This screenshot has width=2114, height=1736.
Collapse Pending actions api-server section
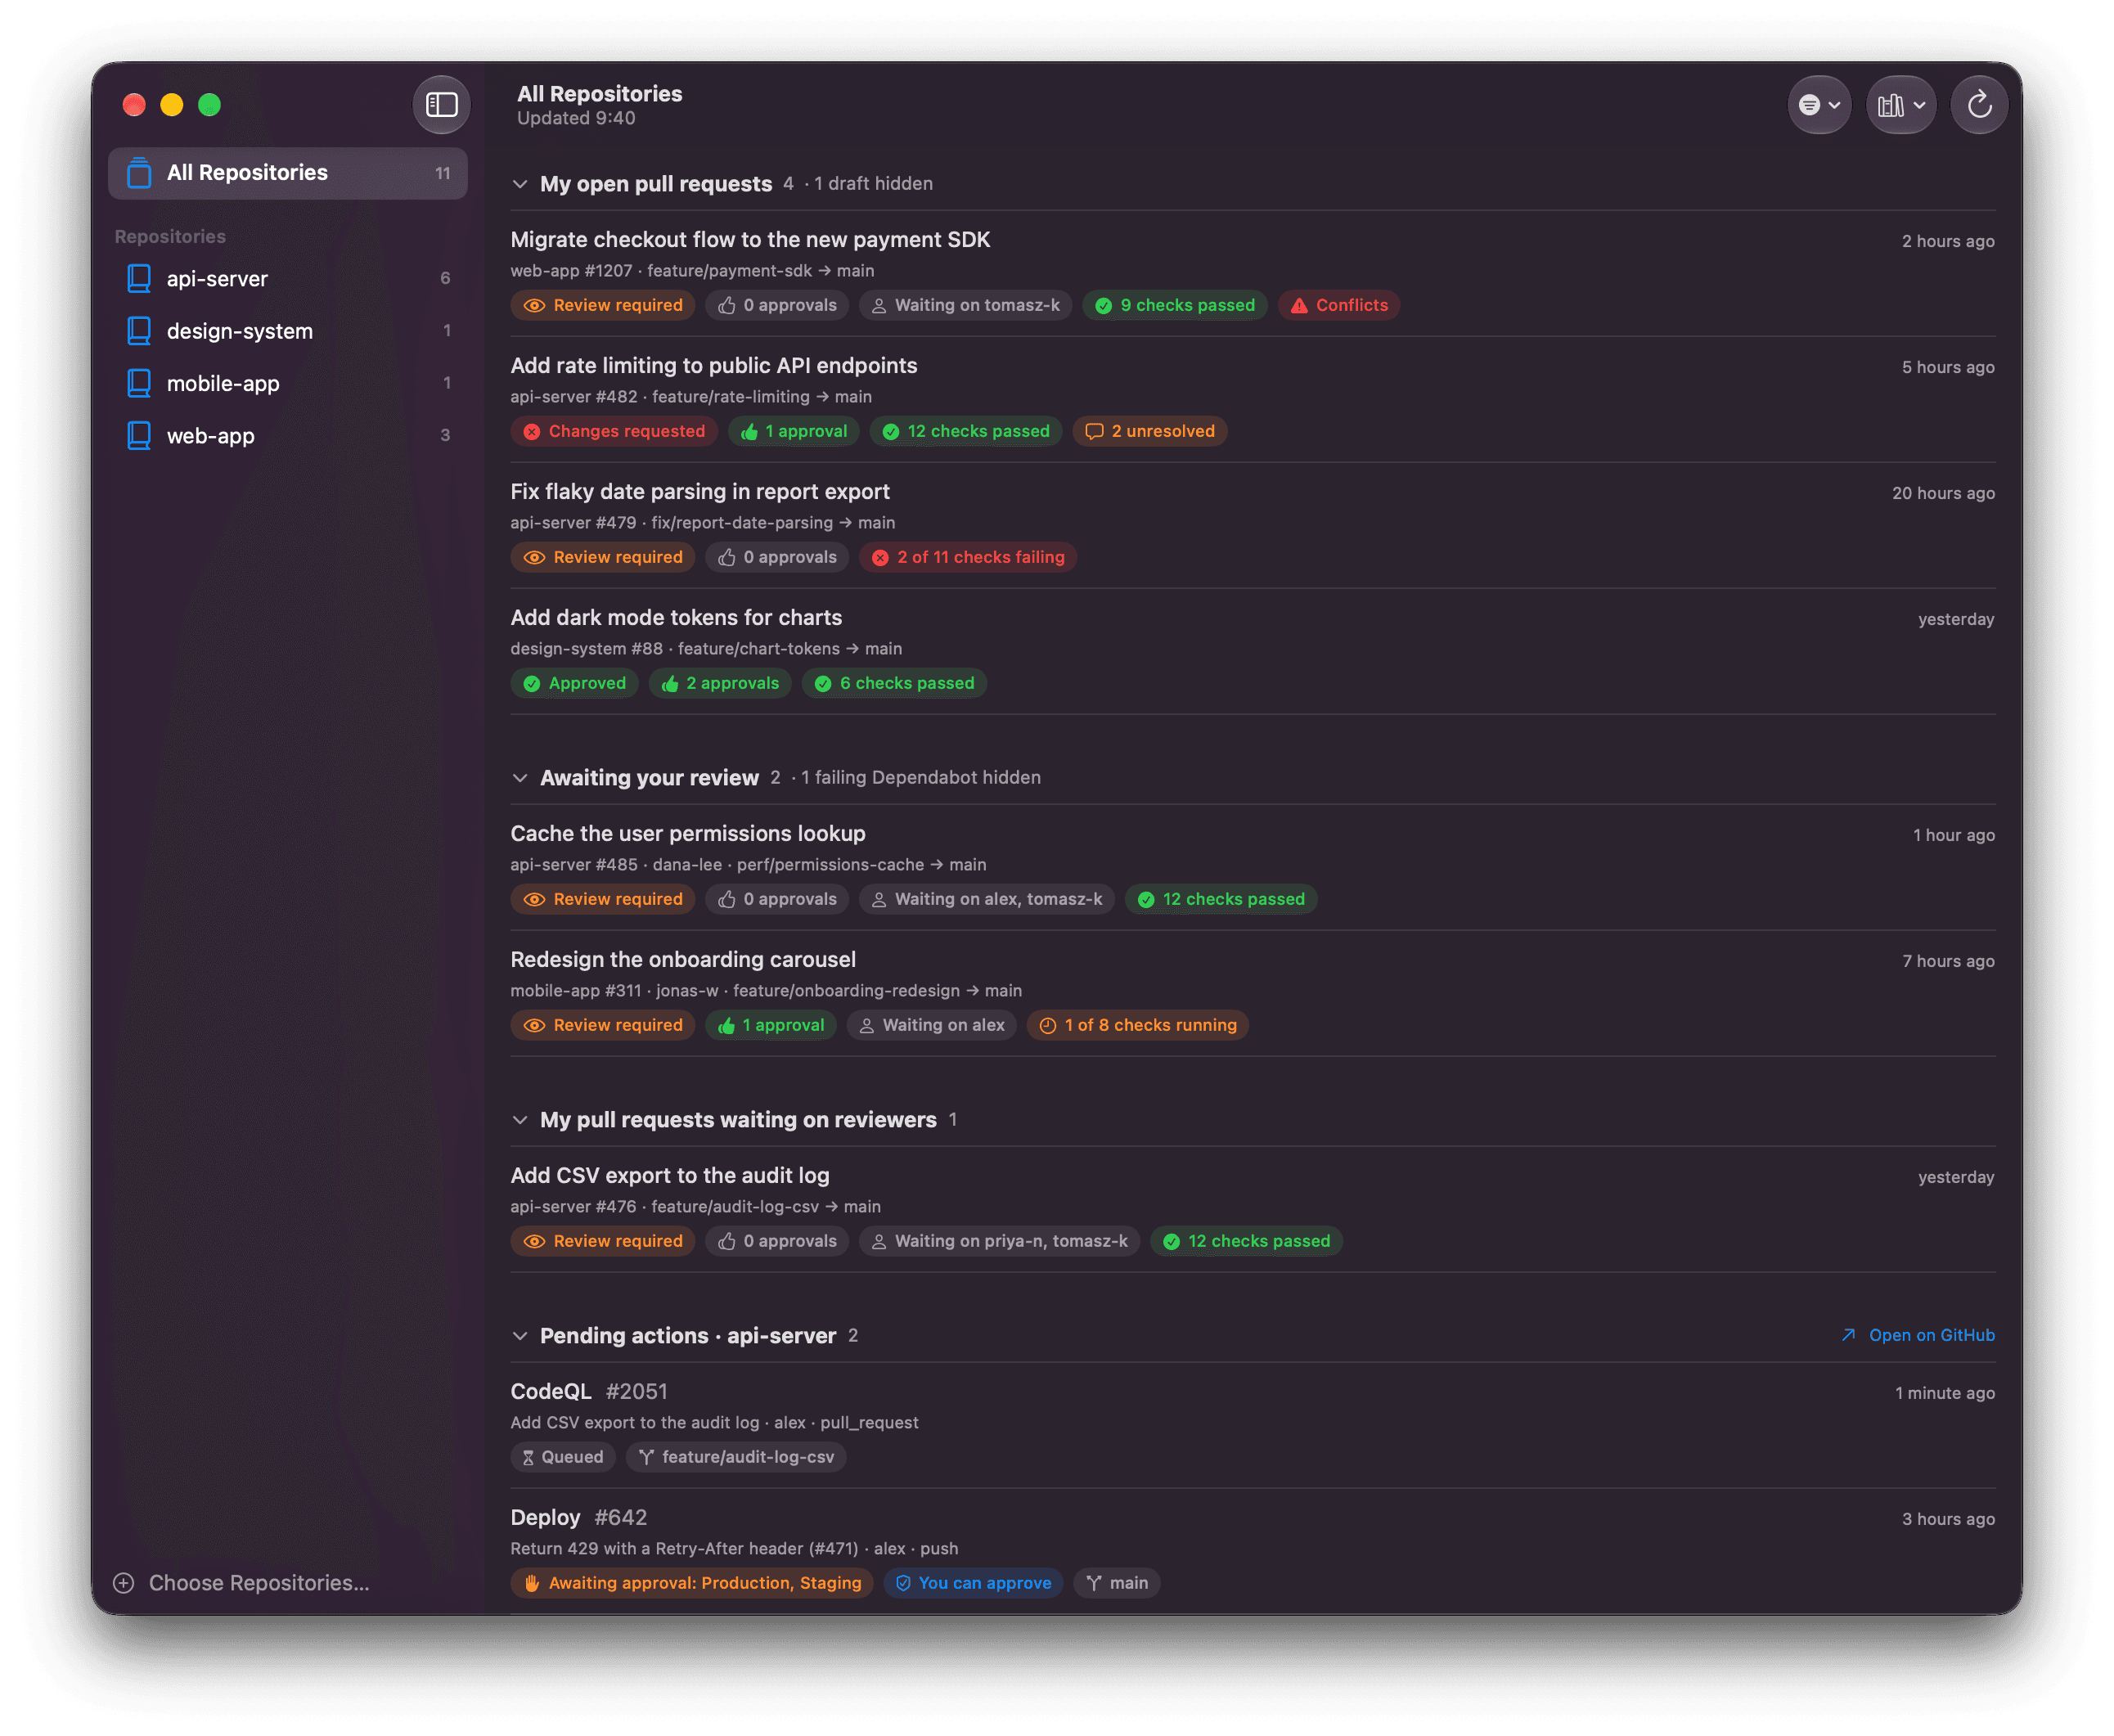520,1336
